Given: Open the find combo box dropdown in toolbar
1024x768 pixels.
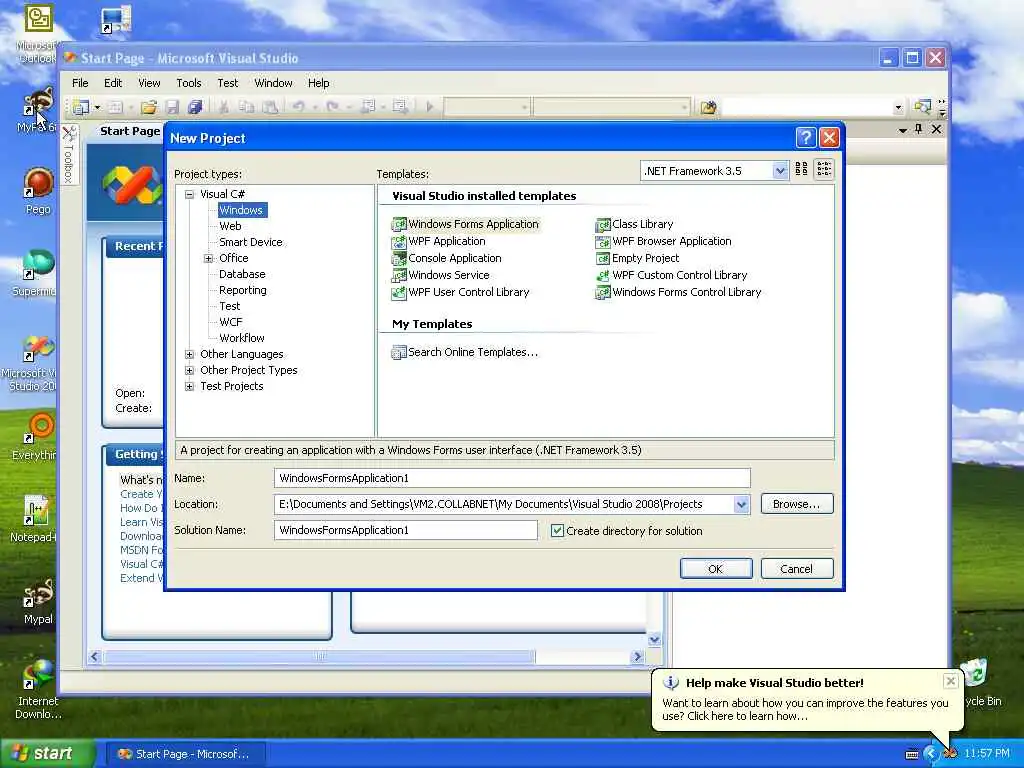Looking at the screenshot, I should [x=899, y=107].
